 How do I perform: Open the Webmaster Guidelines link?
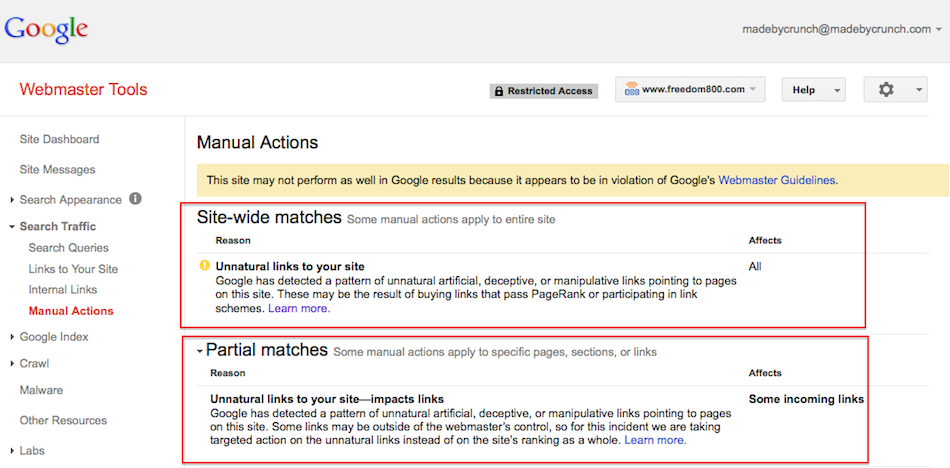click(777, 181)
